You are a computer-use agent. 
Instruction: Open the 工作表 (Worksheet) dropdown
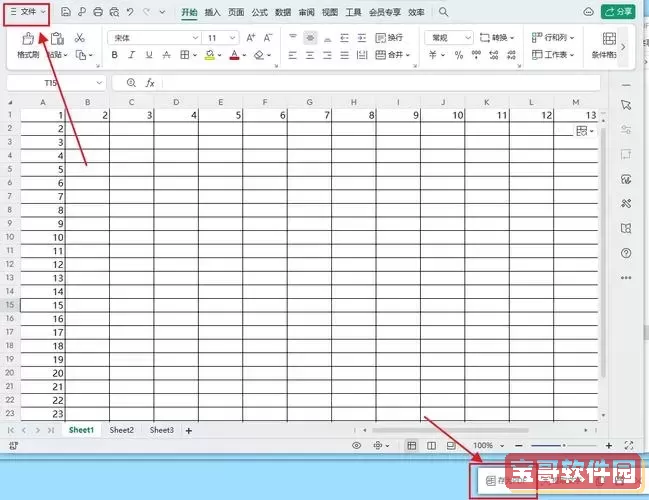click(553, 55)
